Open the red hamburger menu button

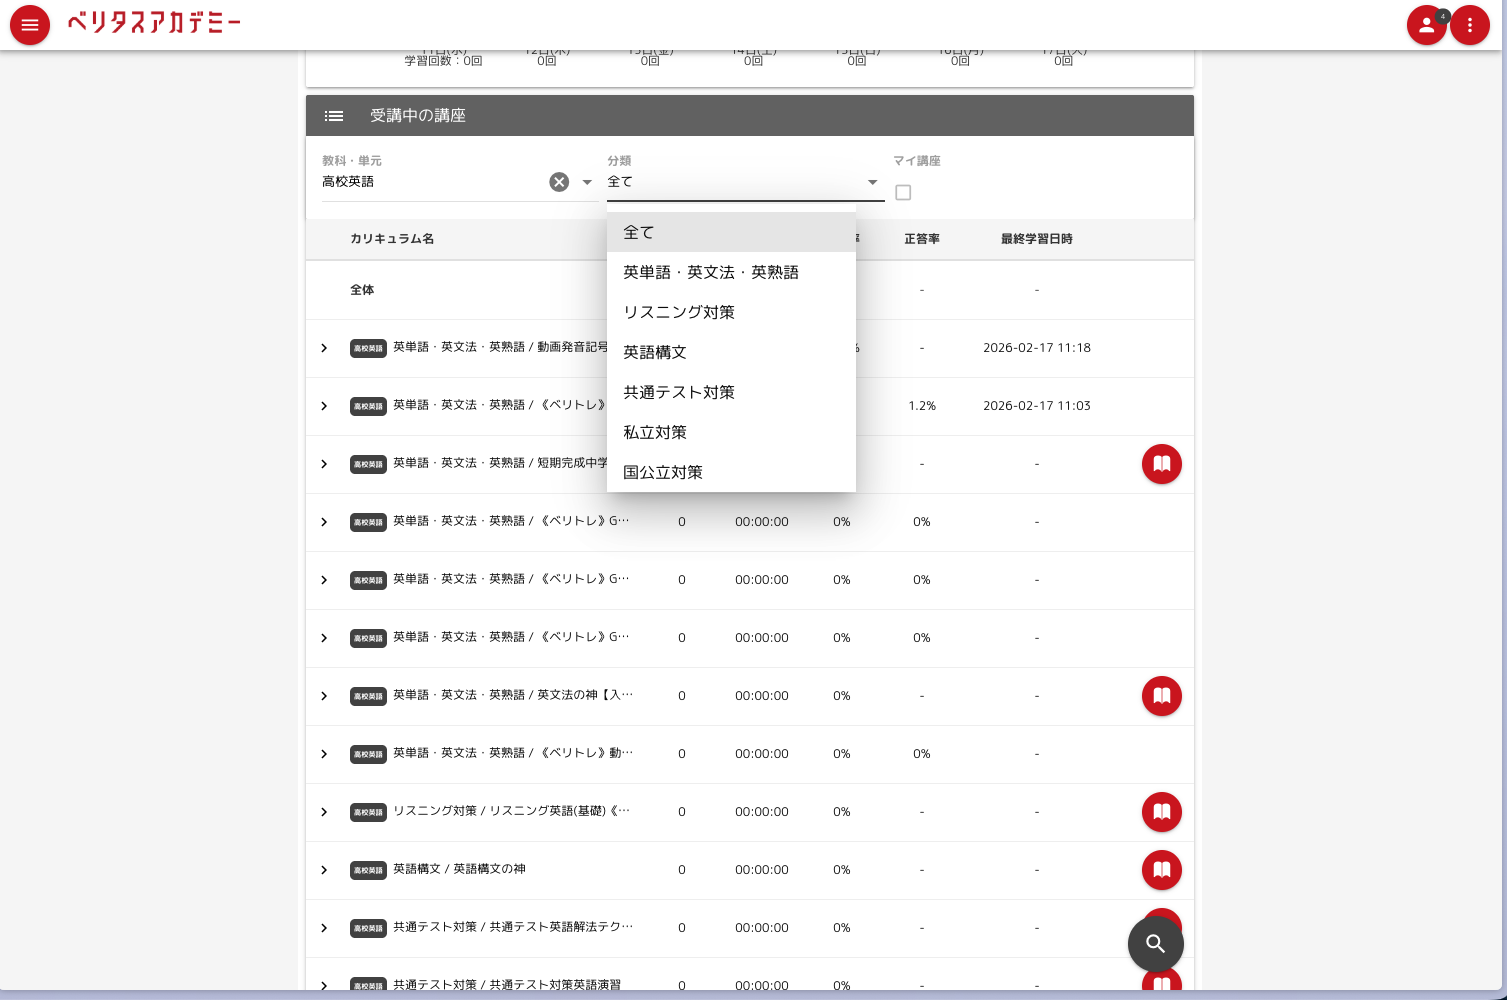[30, 25]
